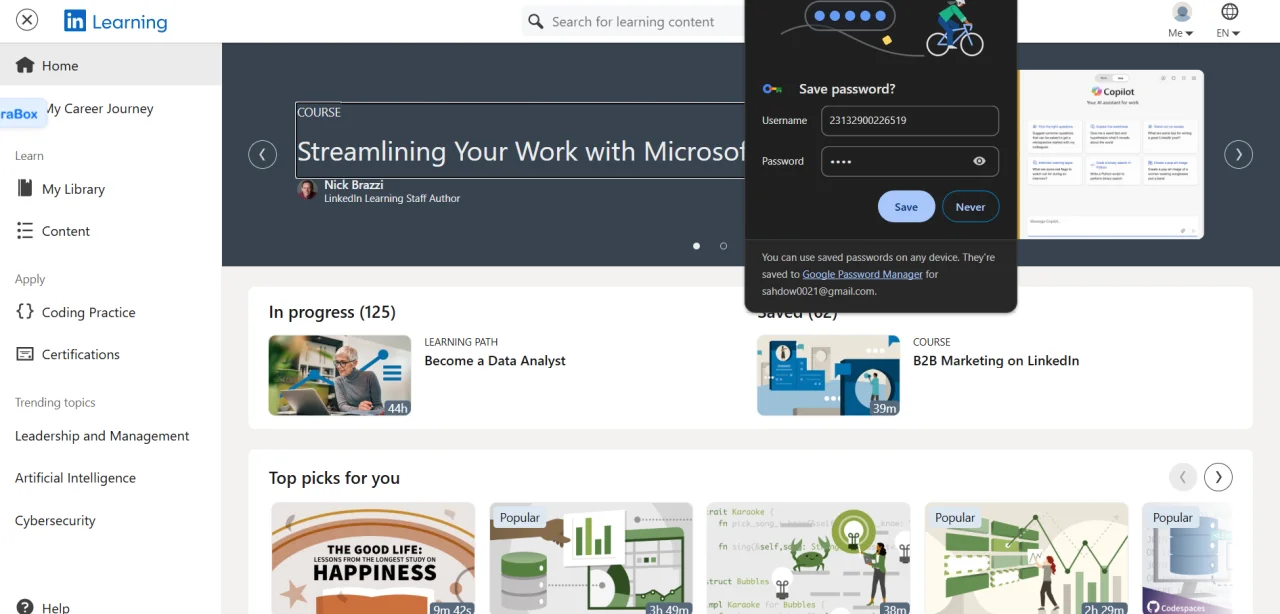The width and height of the screenshot is (1280, 614).
Task: Open My Career Journey in sidebar
Action: [98, 108]
